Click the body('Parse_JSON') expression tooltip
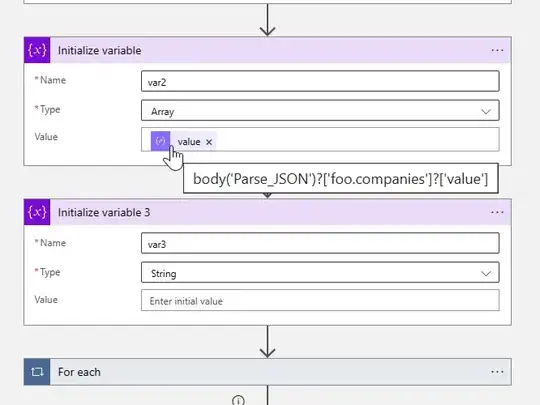 pos(341,179)
